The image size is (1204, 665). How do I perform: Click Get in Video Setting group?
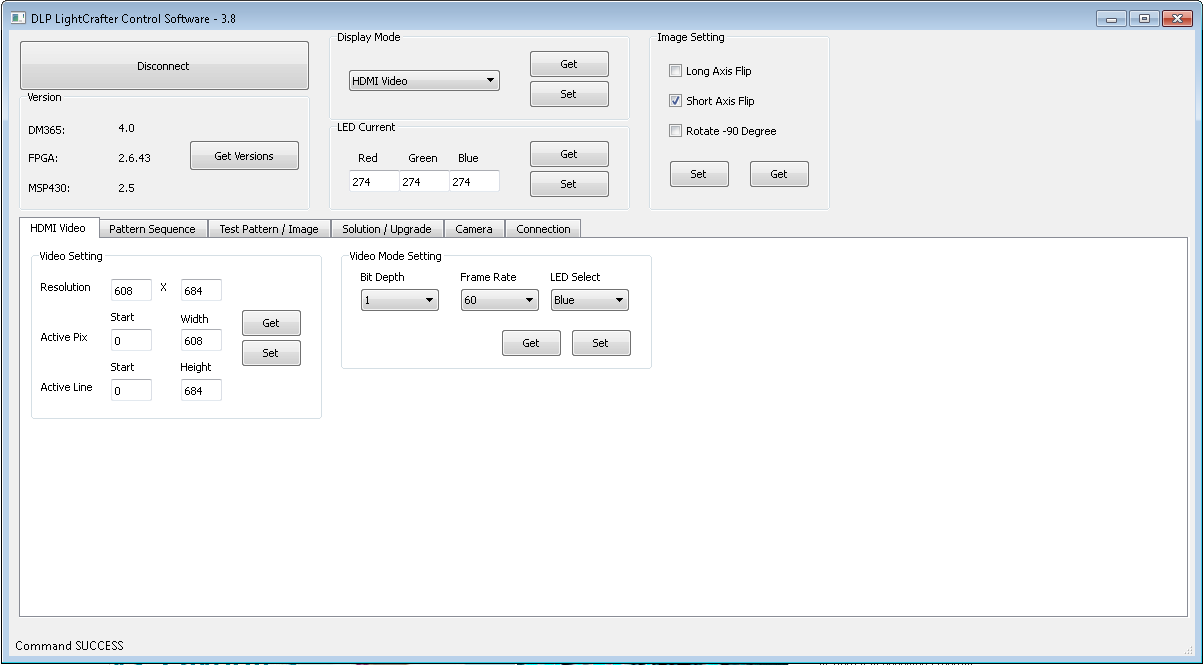click(x=271, y=323)
